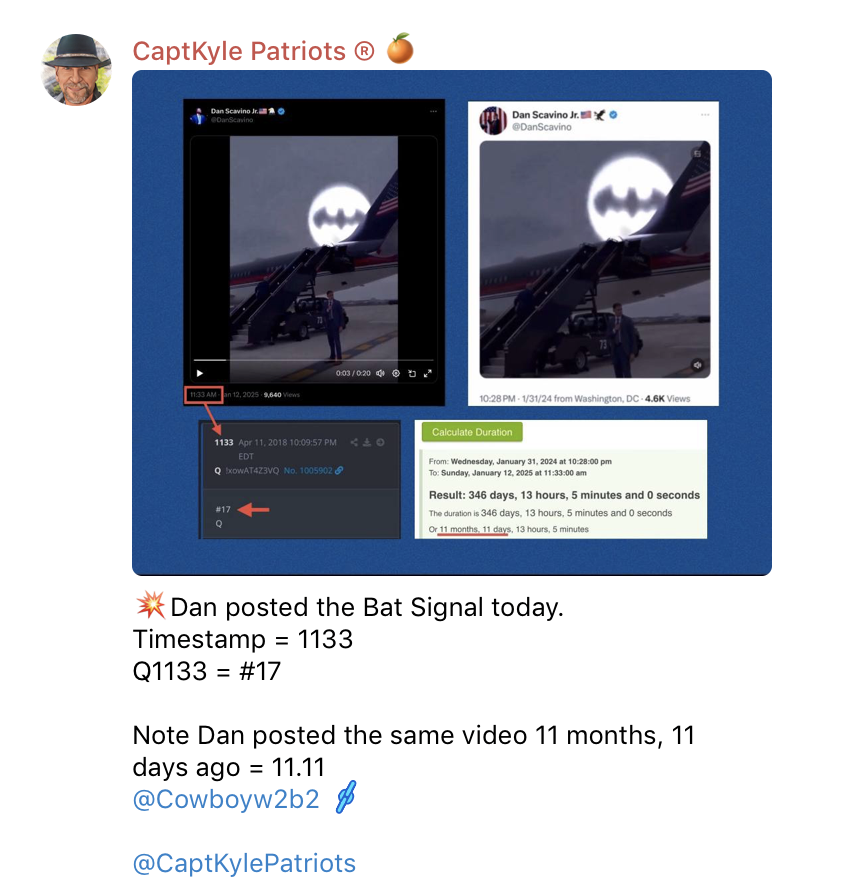The width and height of the screenshot is (842, 882).
Task: Open CaptKyle Patriots profile avatar
Action: [x=76, y=70]
